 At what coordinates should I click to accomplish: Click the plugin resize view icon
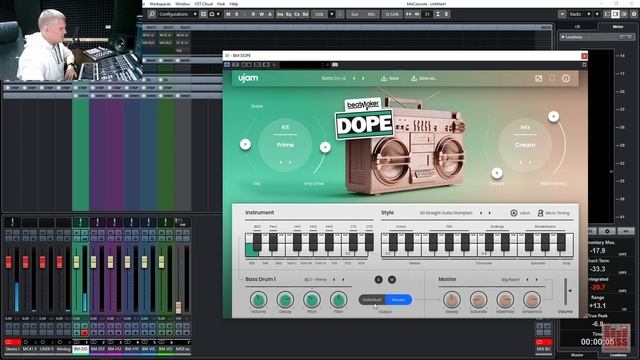point(539,78)
